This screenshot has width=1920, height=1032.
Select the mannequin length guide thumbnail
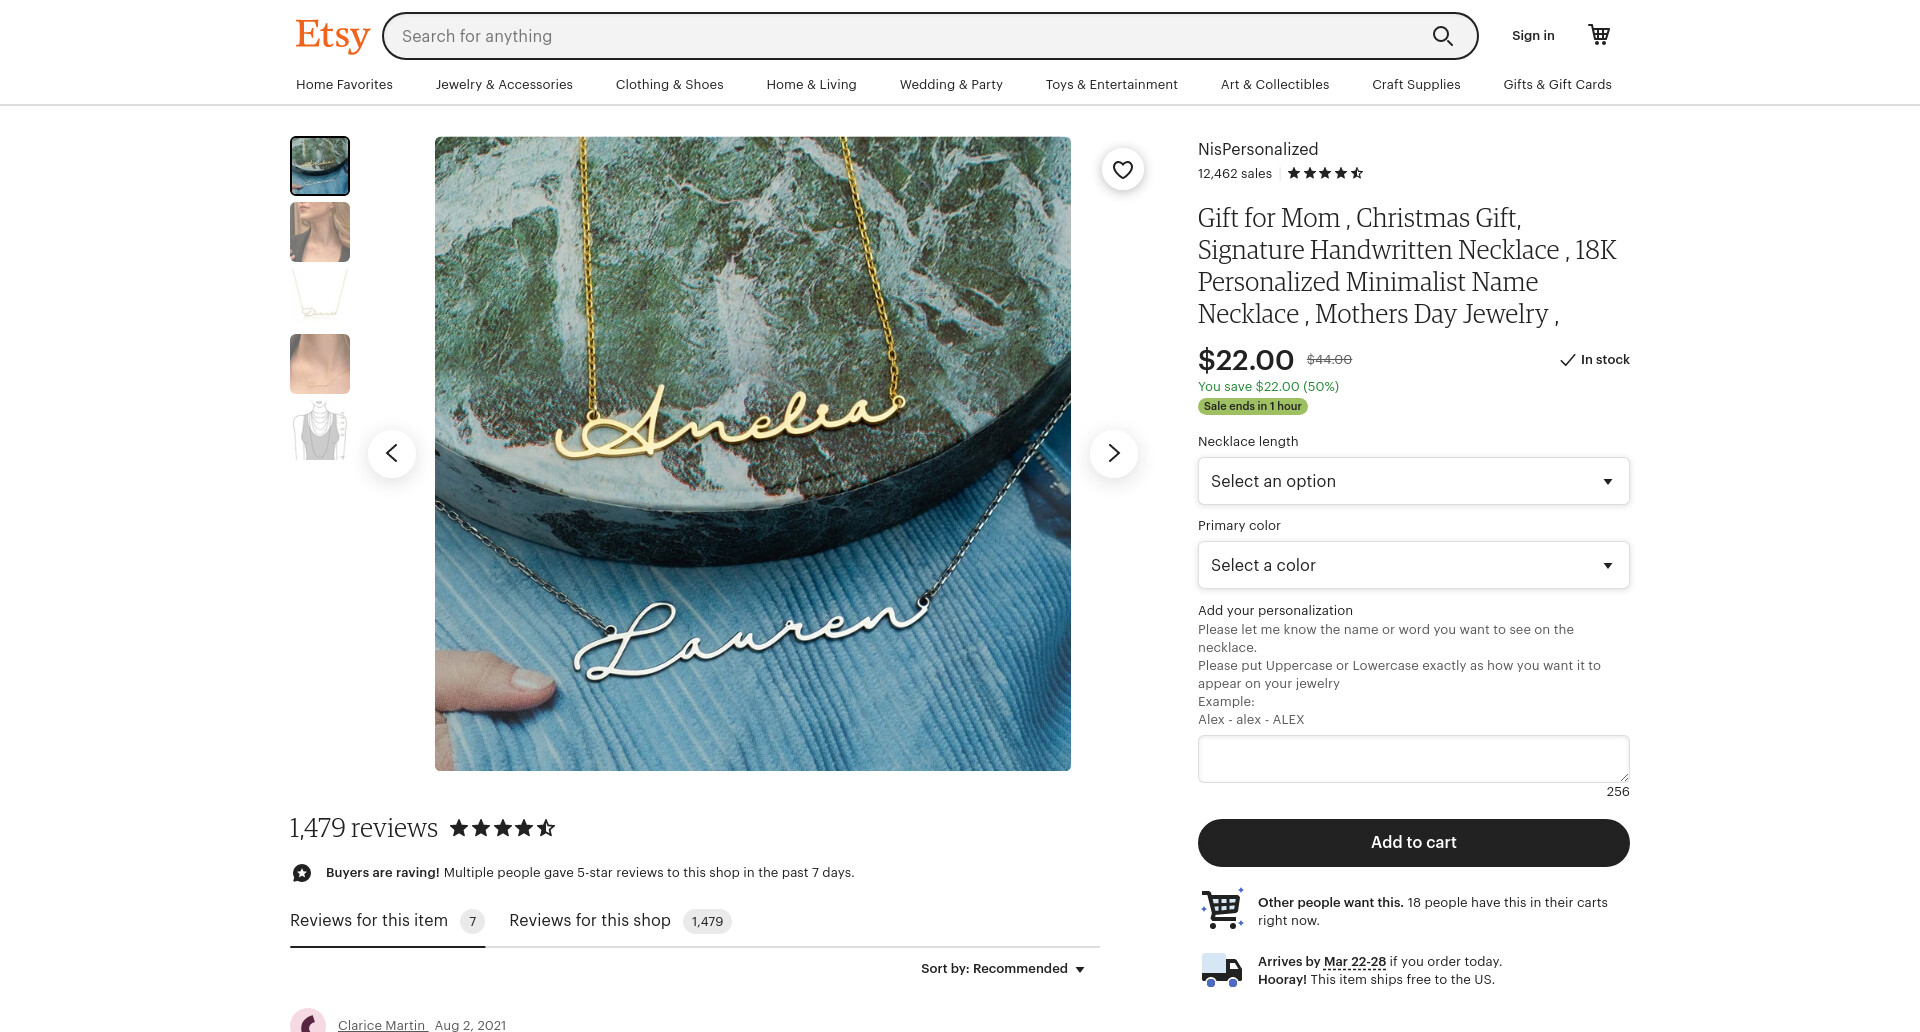(320, 430)
